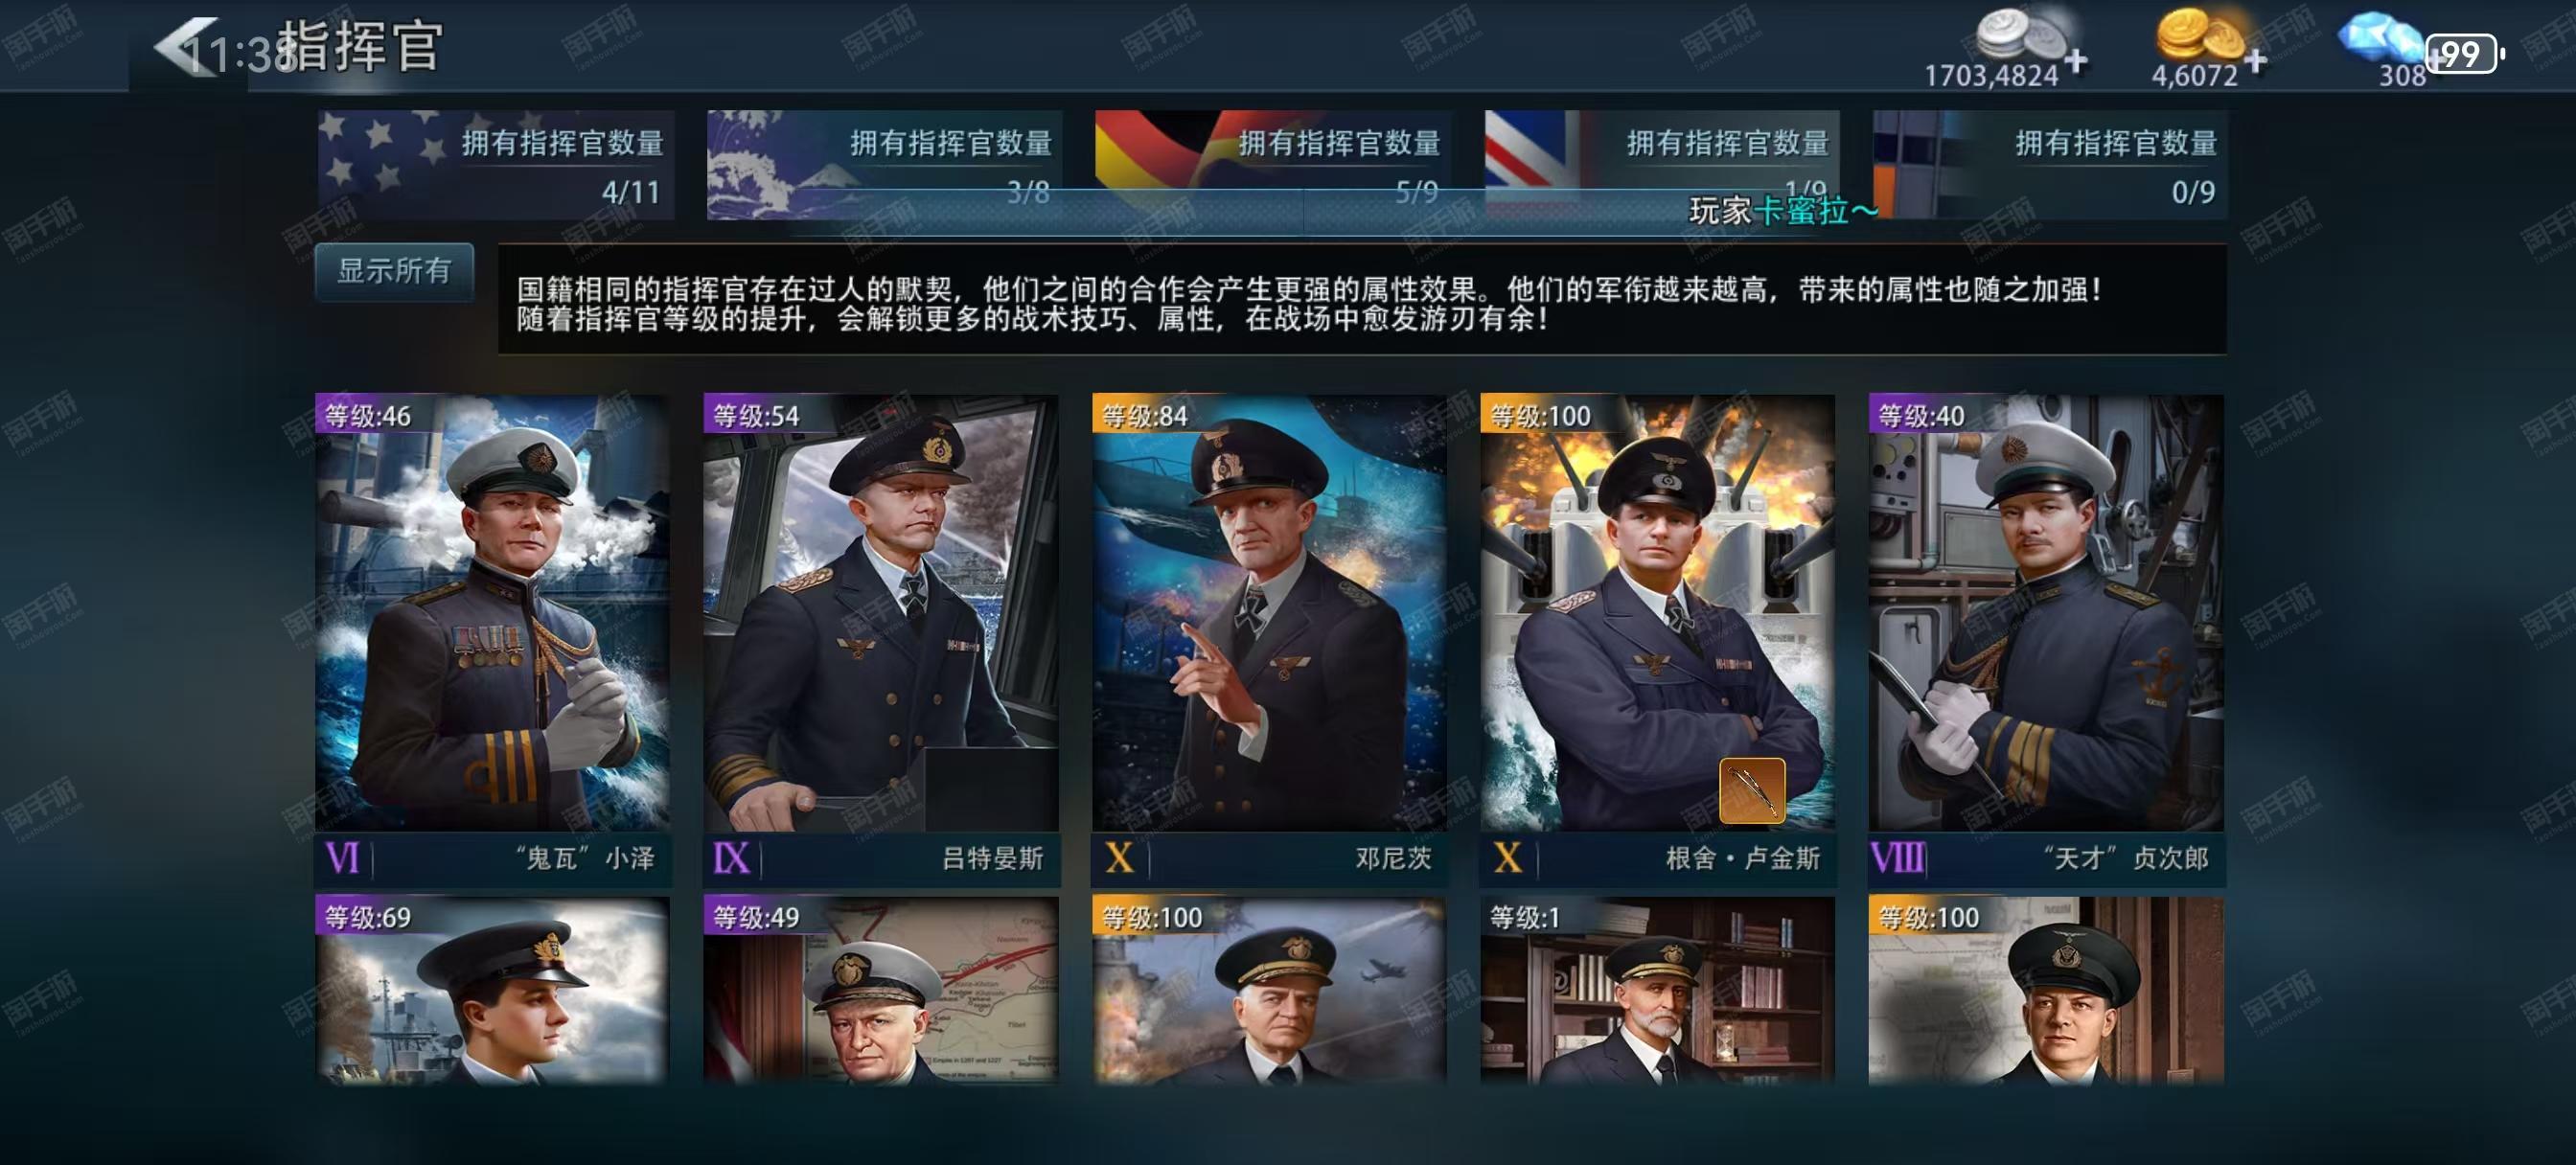This screenshot has width=2576, height=1165.
Task: Tap the blue diamond currency icon
Action: [x=2378, y=40]
